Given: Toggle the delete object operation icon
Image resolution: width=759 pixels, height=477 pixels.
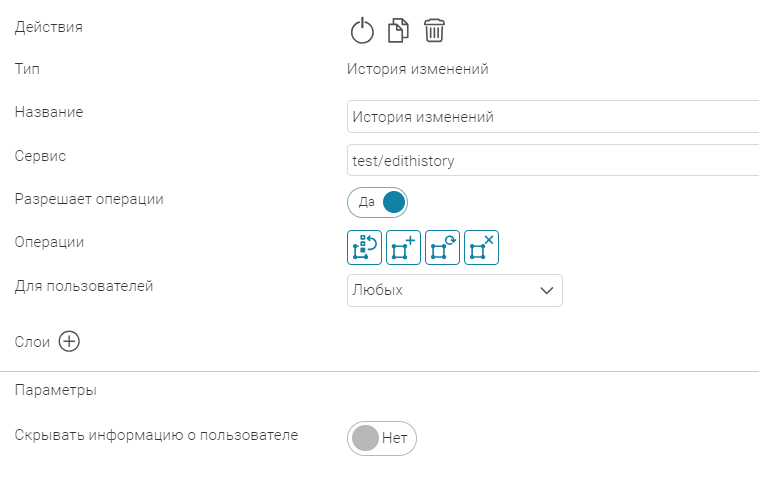Looking at the screenshot, I should 481,247.
